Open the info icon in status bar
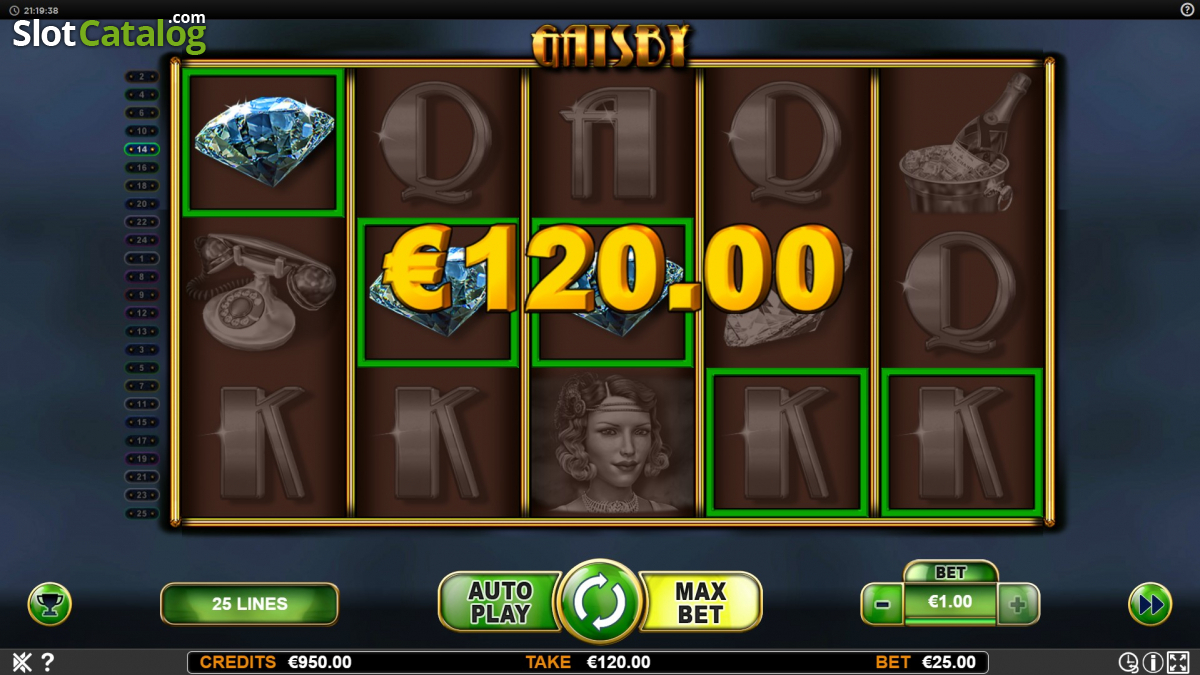This screenshot has height=675, width=1200. (x=1152, y=662)
